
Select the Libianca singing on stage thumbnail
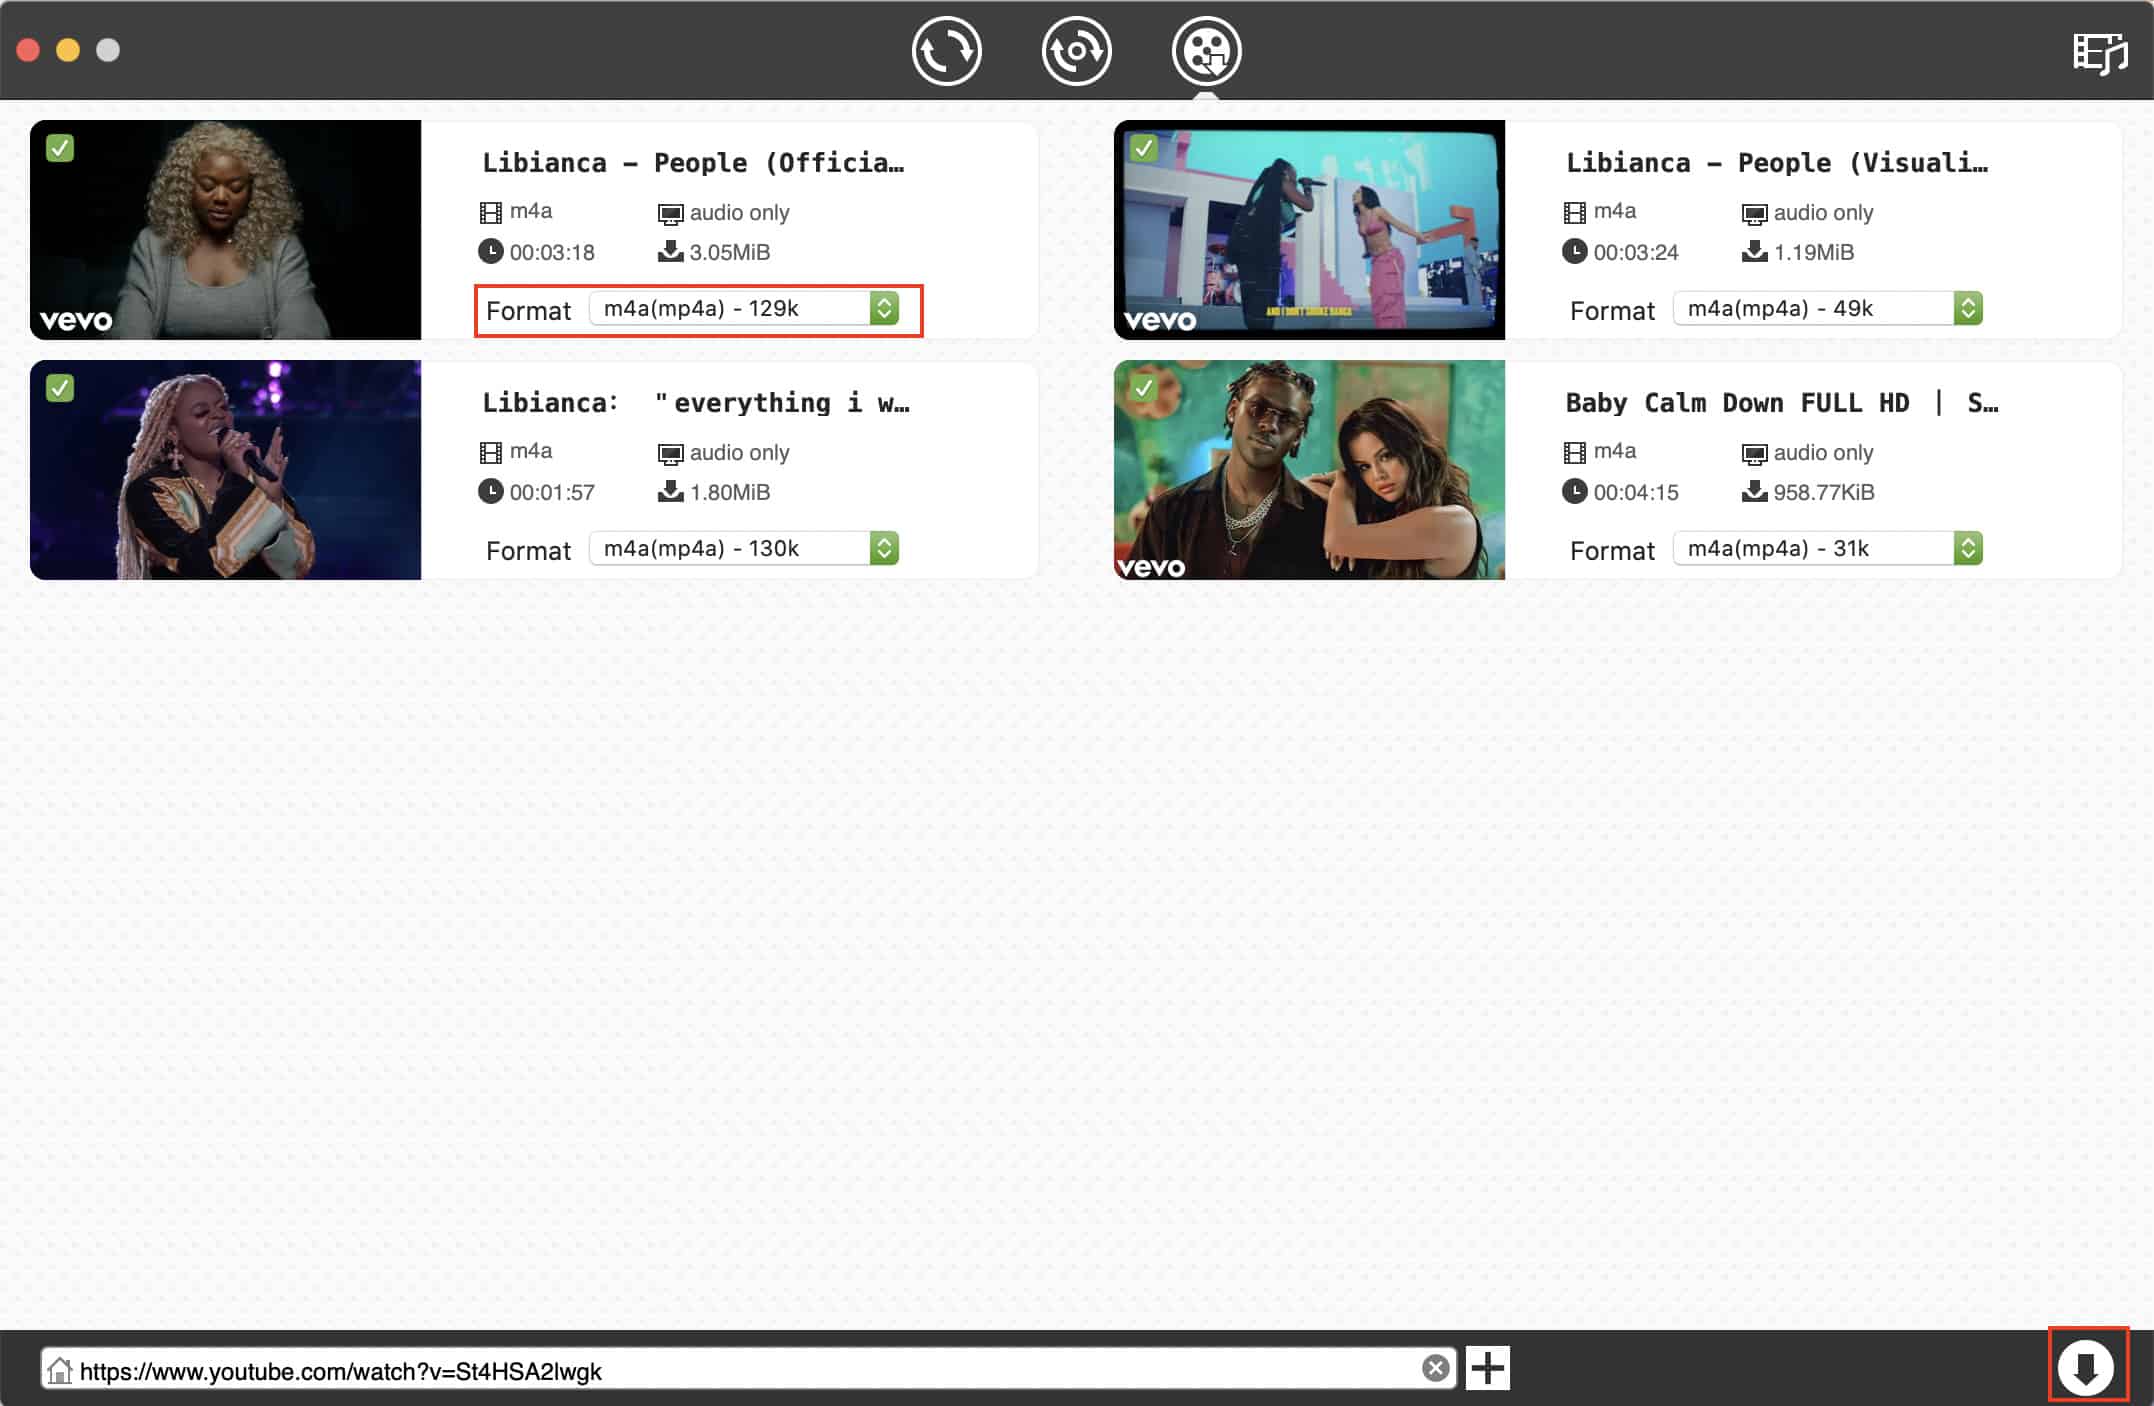[225, 470]
